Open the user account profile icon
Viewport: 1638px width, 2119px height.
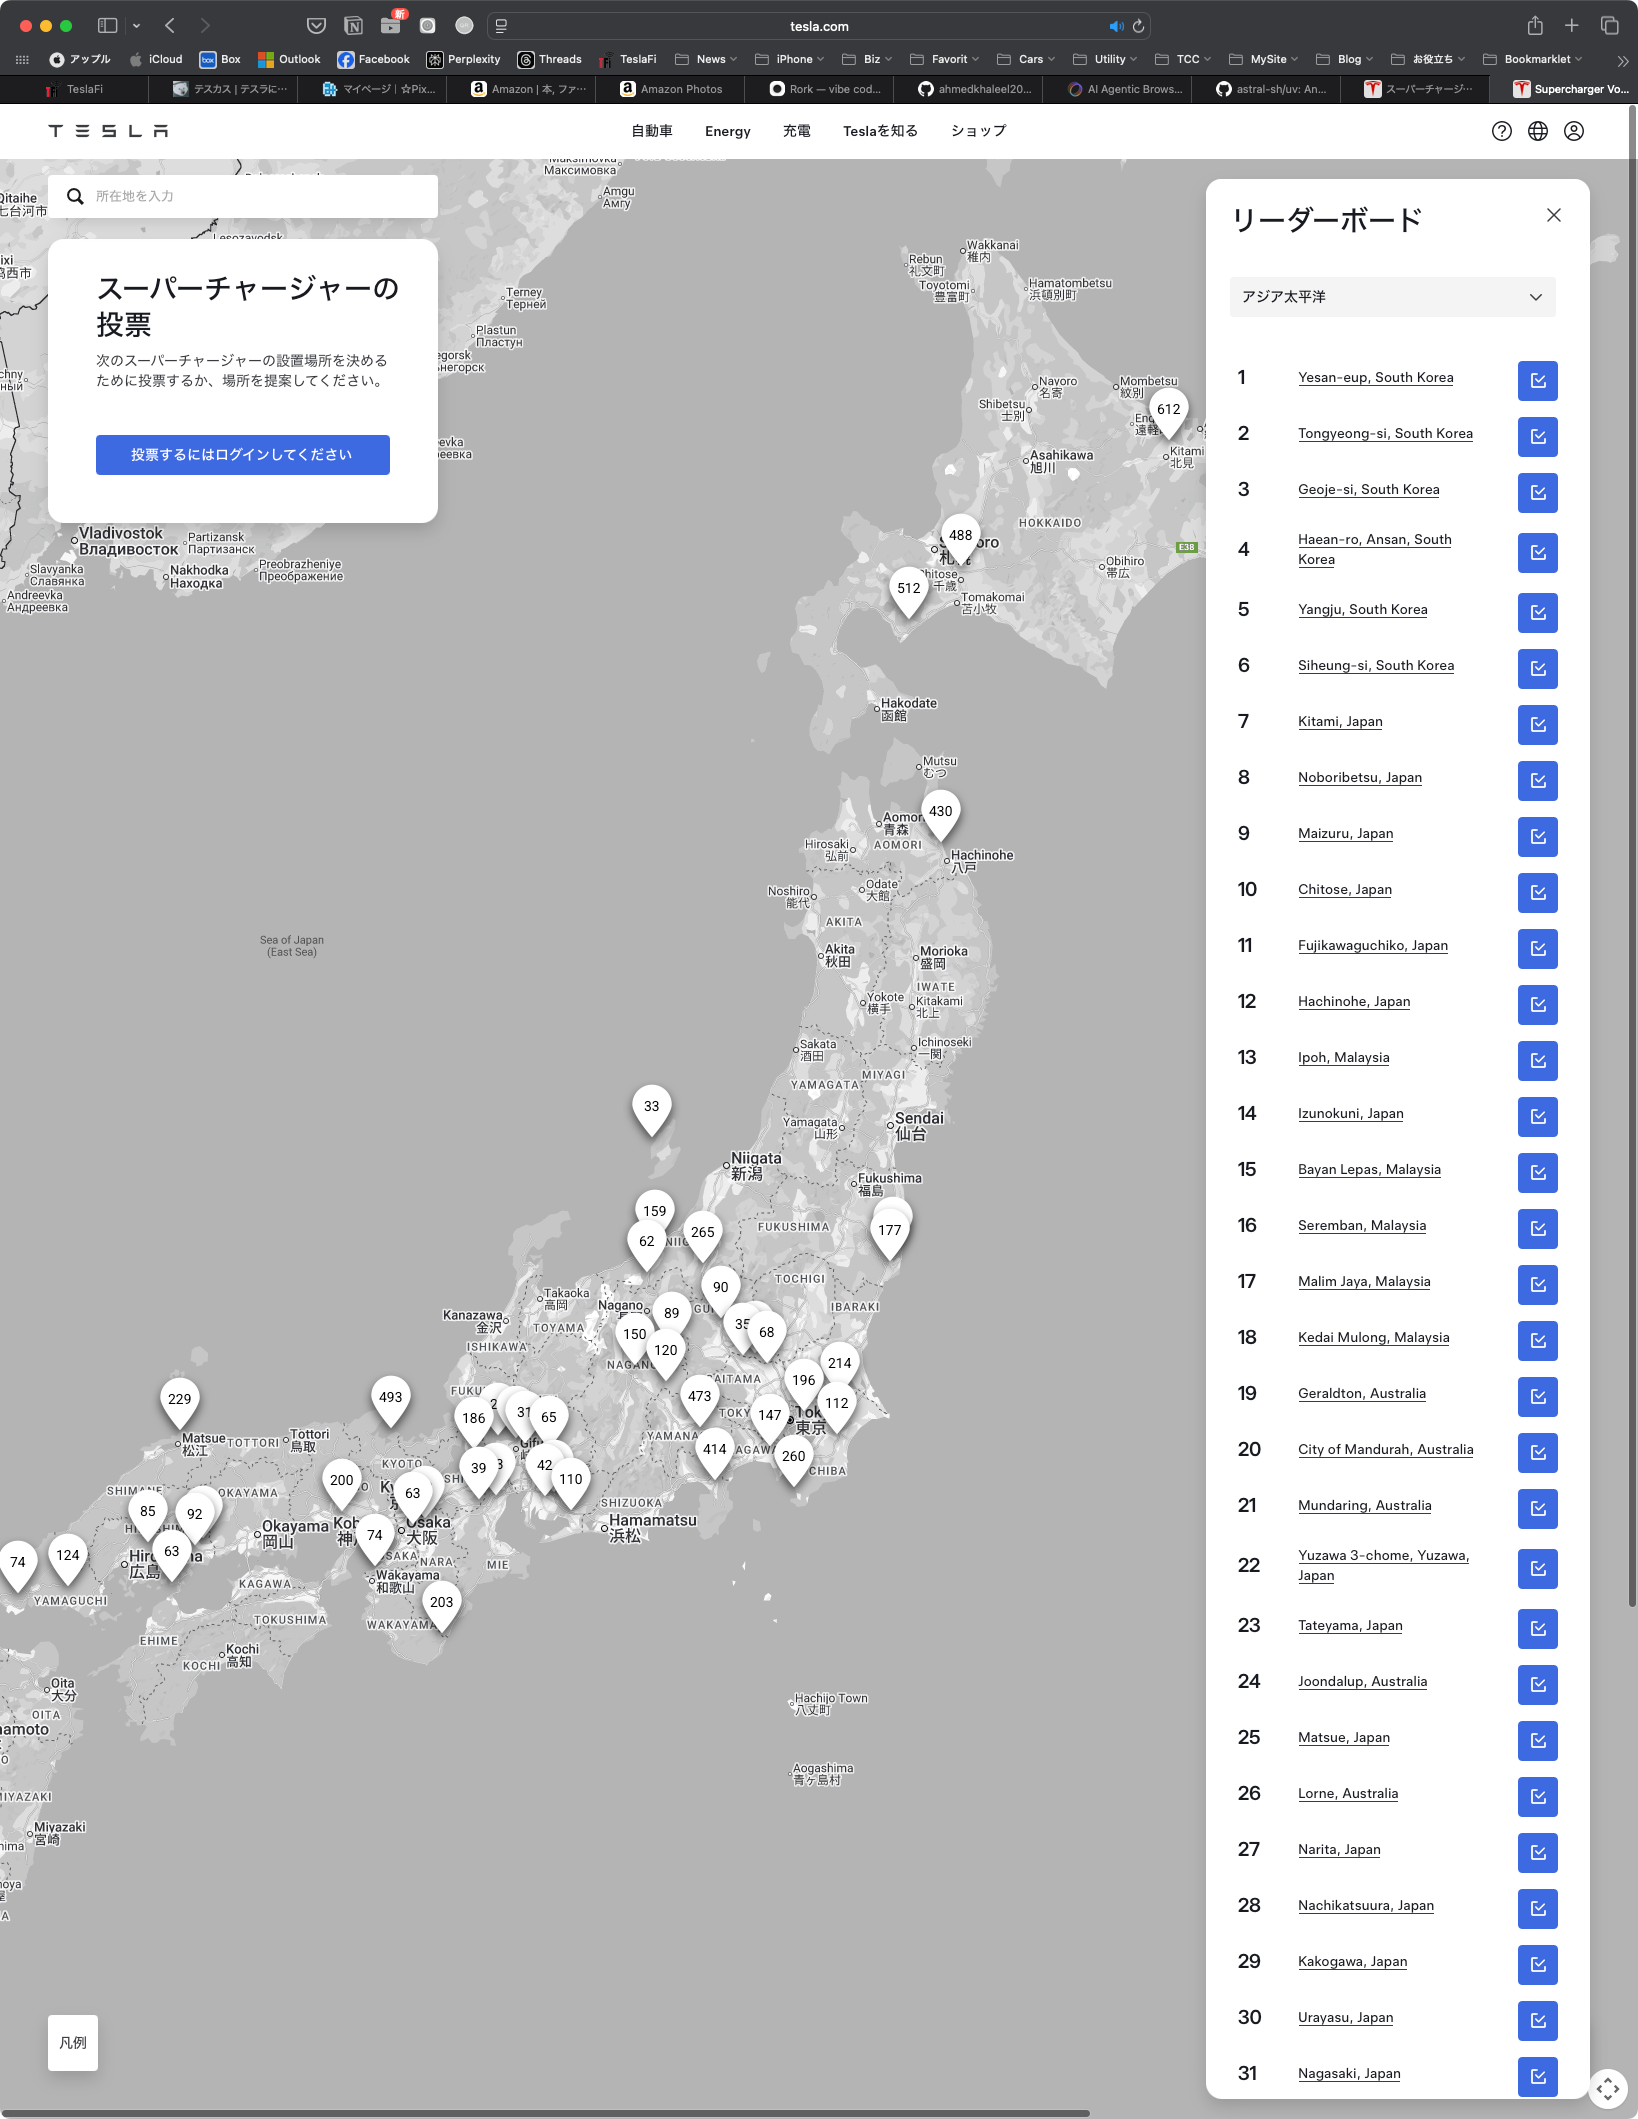coord(1573,131)
